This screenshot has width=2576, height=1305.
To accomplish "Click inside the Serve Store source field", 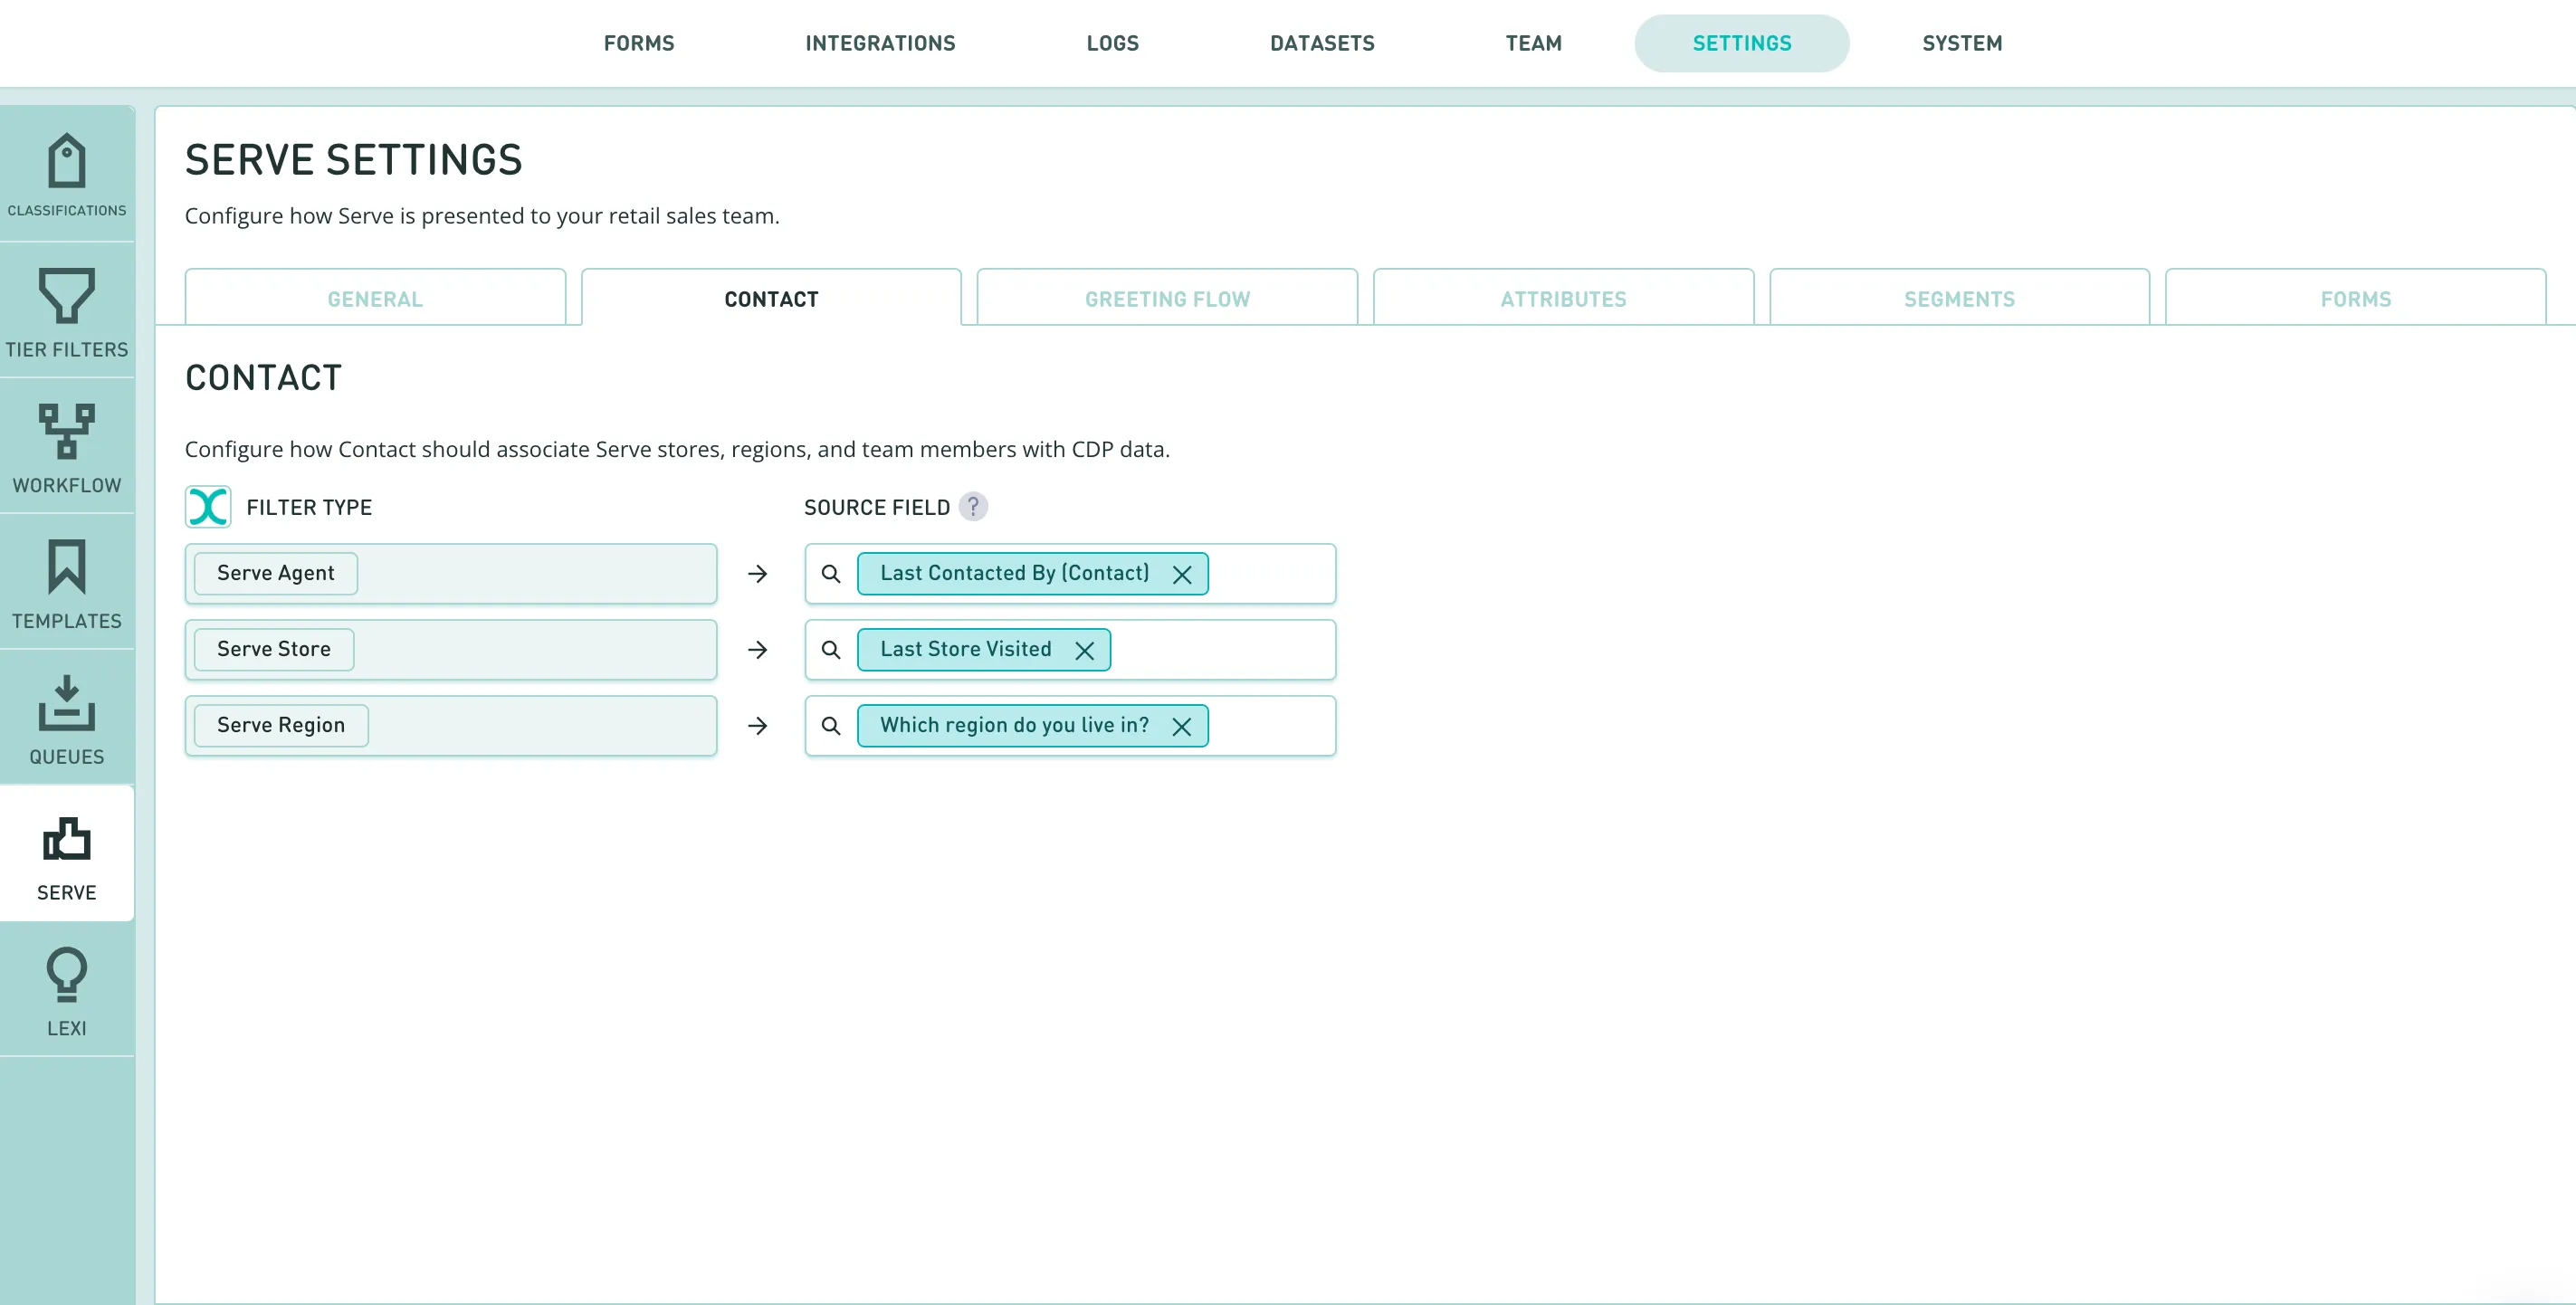I will 1220,650.
